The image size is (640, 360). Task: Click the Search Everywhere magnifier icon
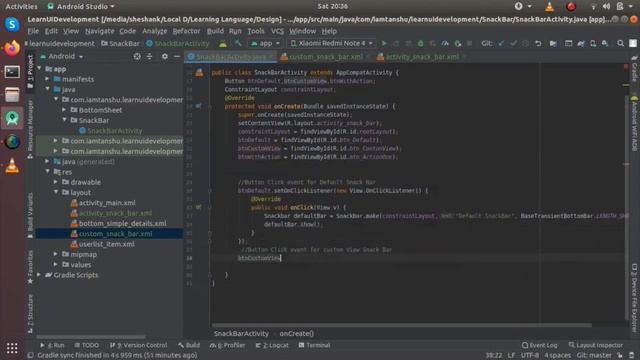(x=620, y=43)
